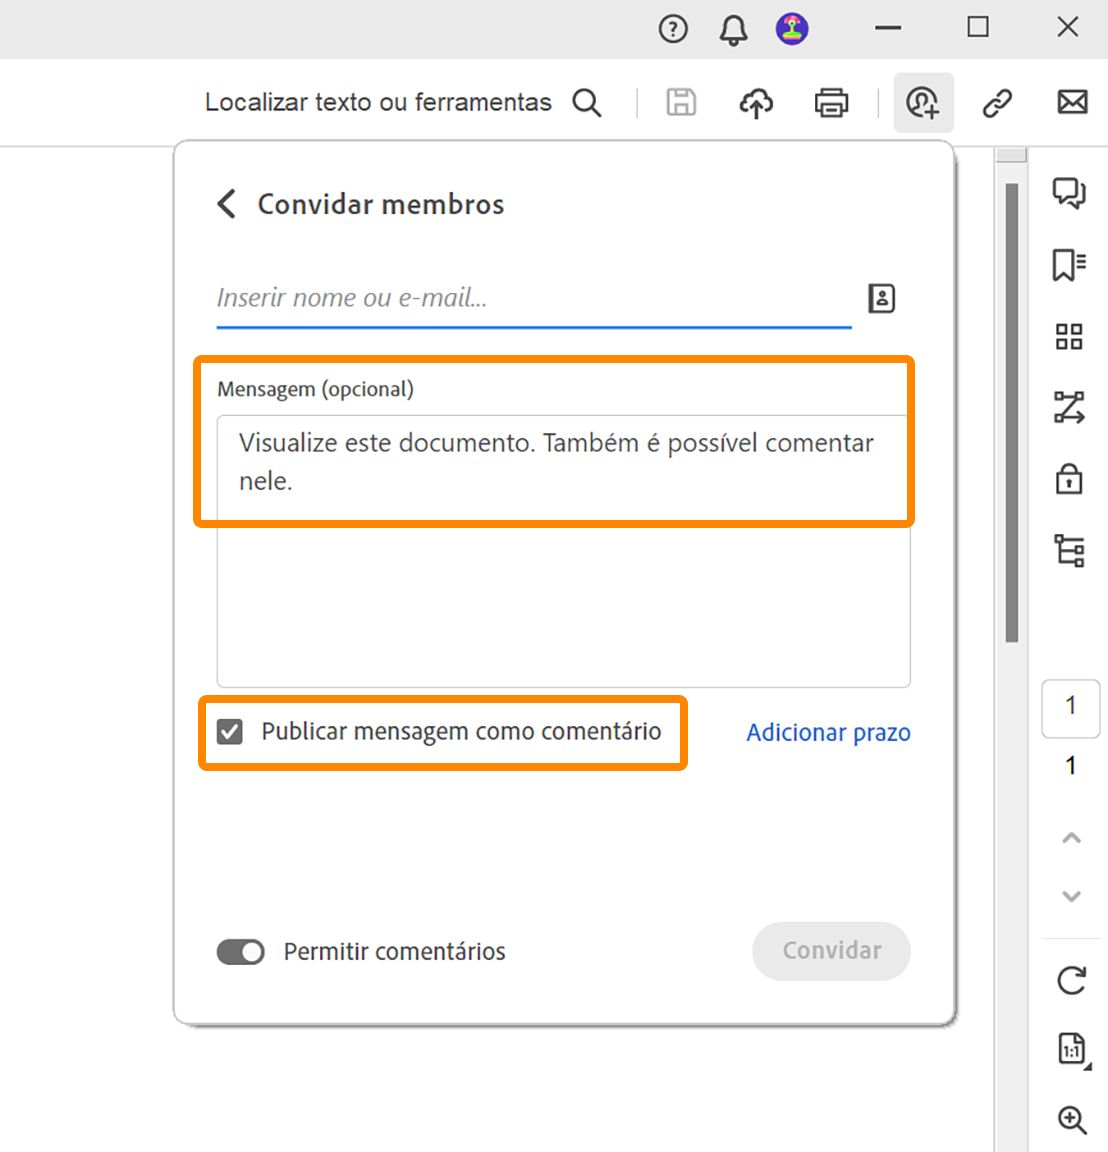
Task: Open the notifications bell
Action: click(x=733, y=30)
